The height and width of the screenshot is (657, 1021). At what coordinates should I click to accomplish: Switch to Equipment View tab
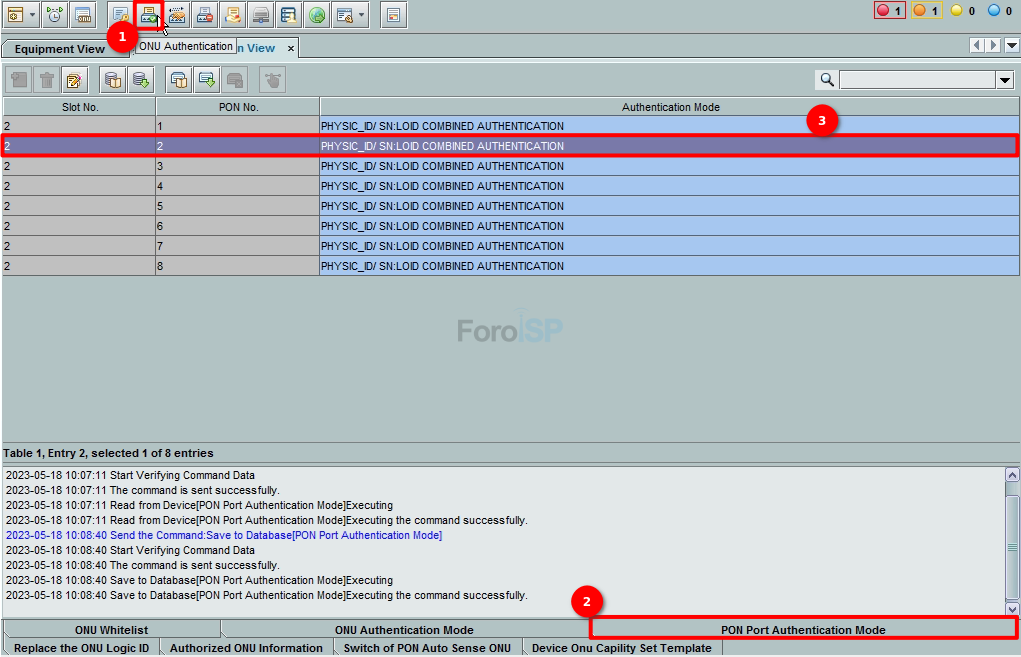coord(60,49)
